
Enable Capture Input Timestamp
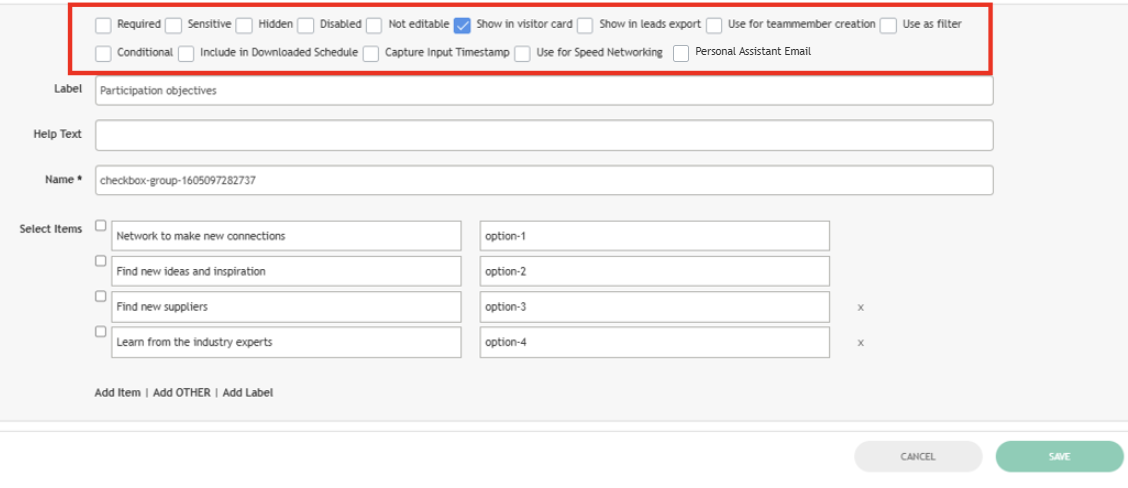[371, 54]
